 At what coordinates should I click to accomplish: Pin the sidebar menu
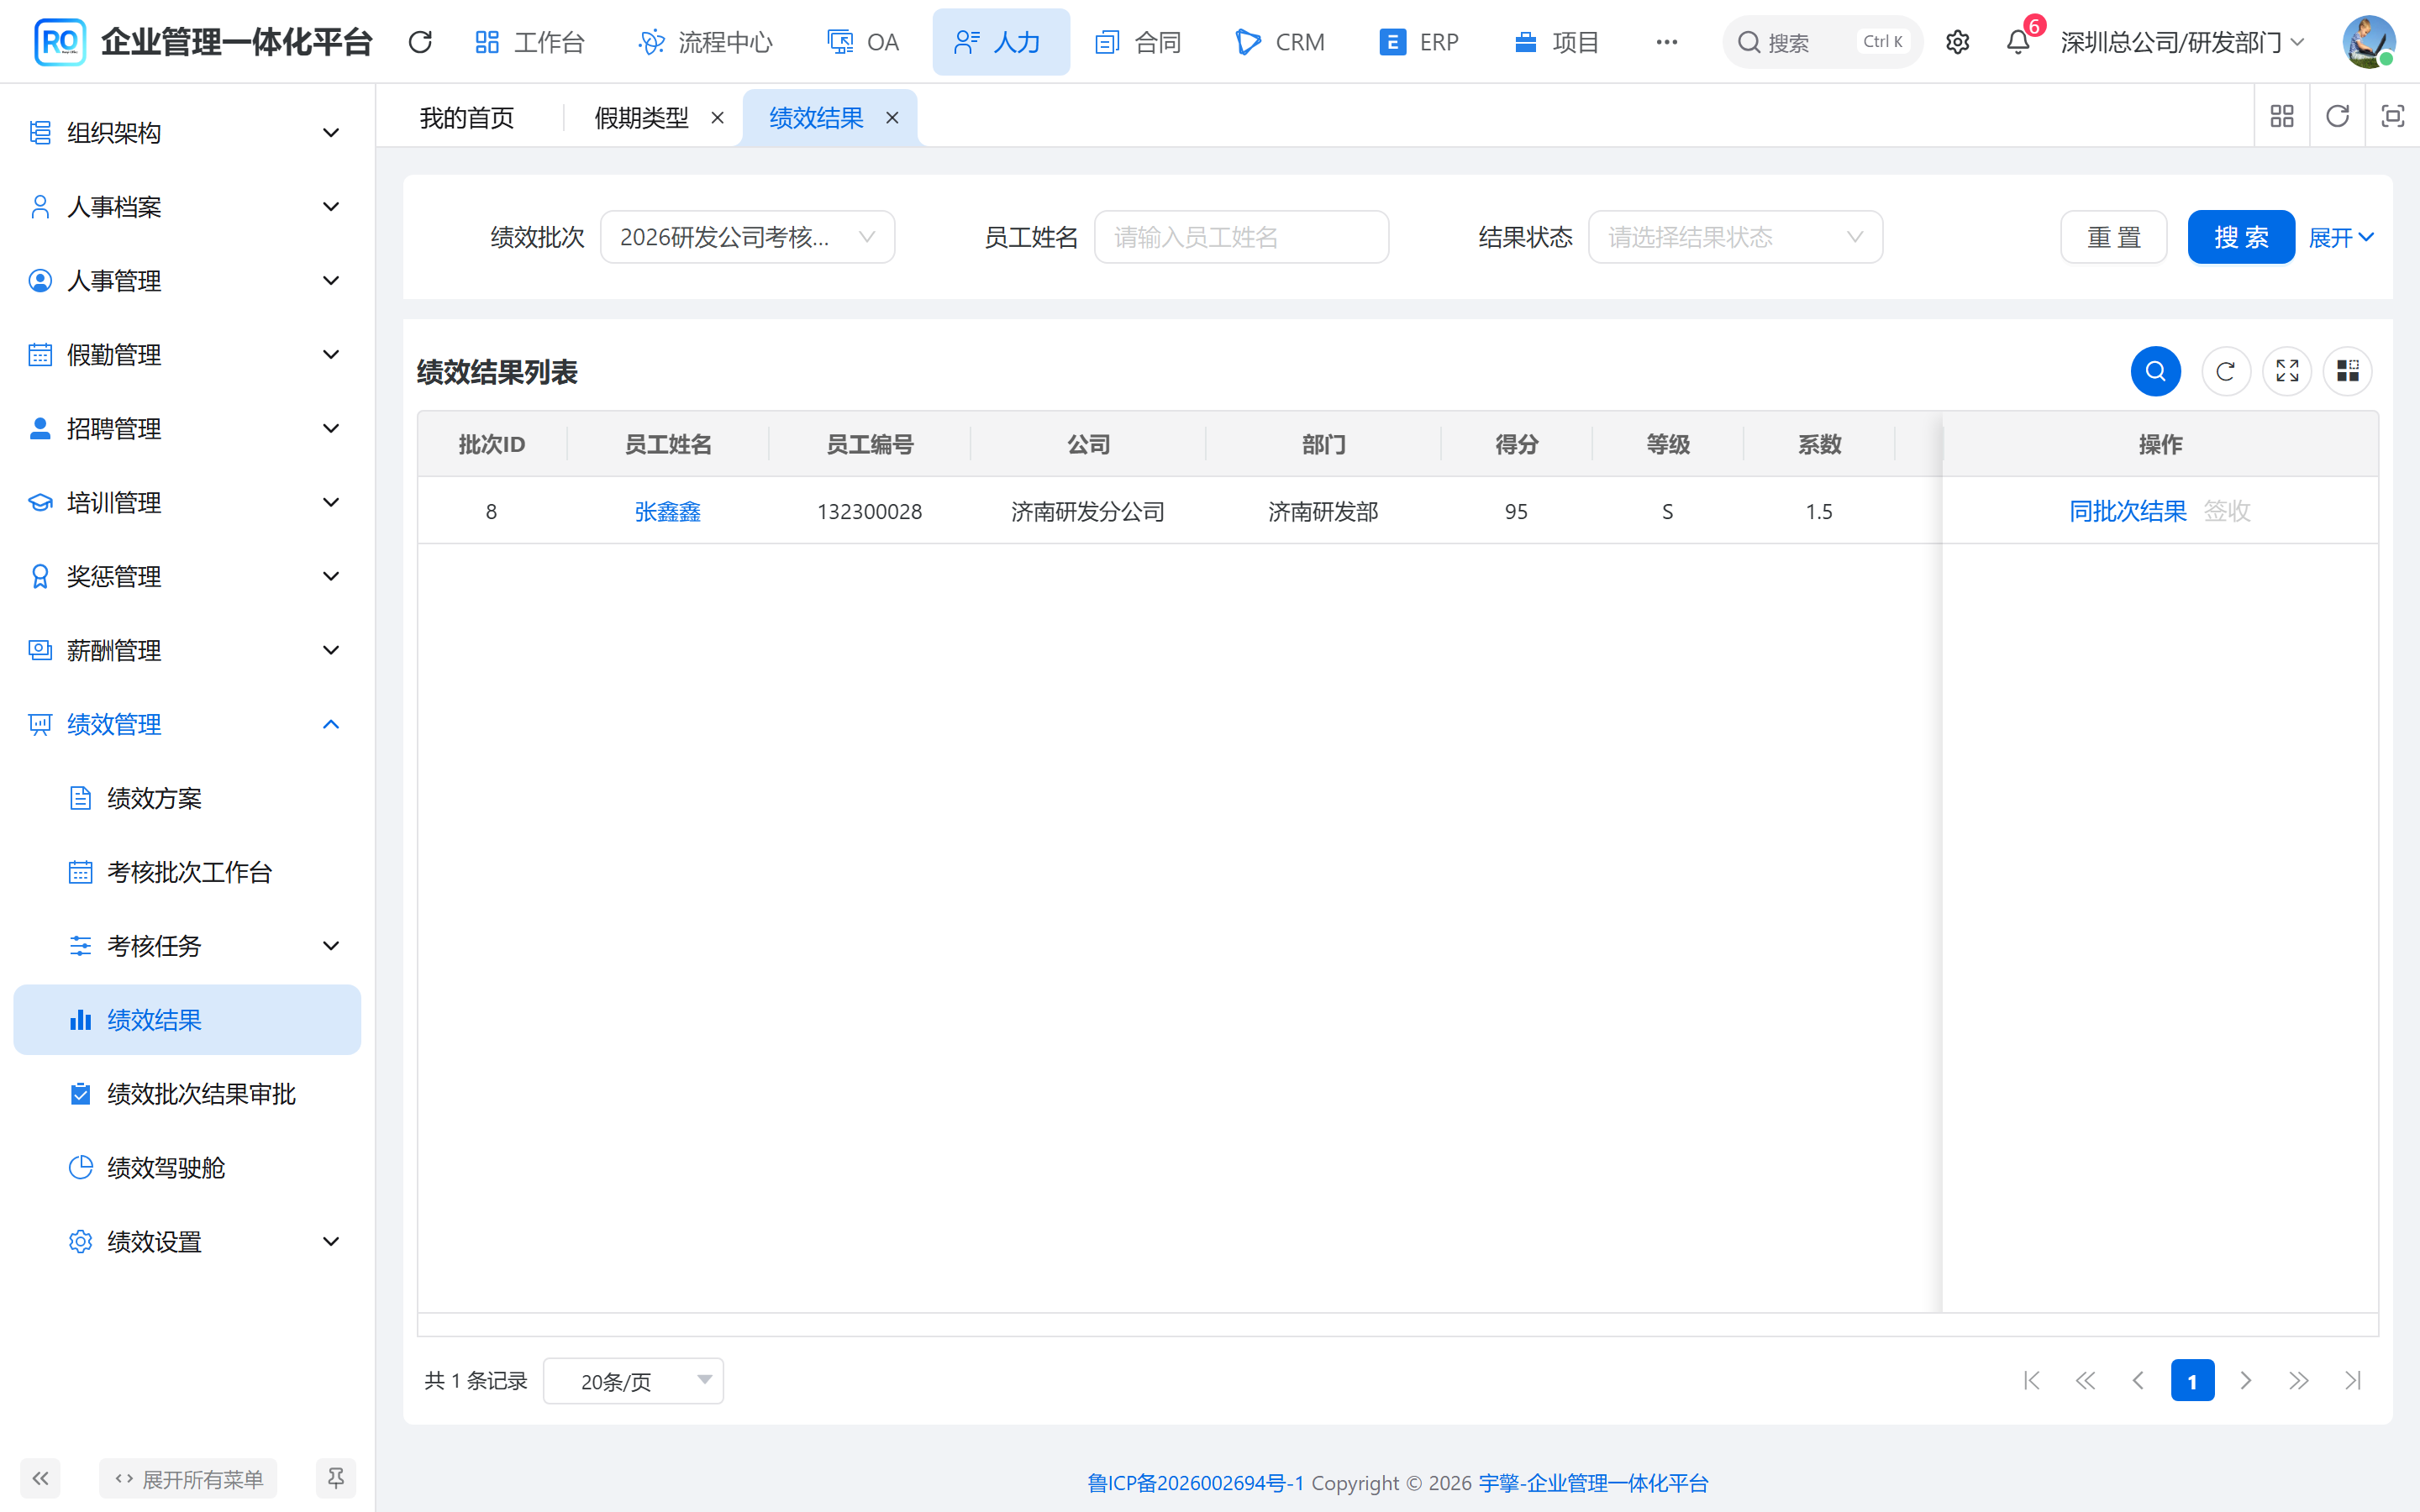pyautogui.click(x=336, y=1478)
